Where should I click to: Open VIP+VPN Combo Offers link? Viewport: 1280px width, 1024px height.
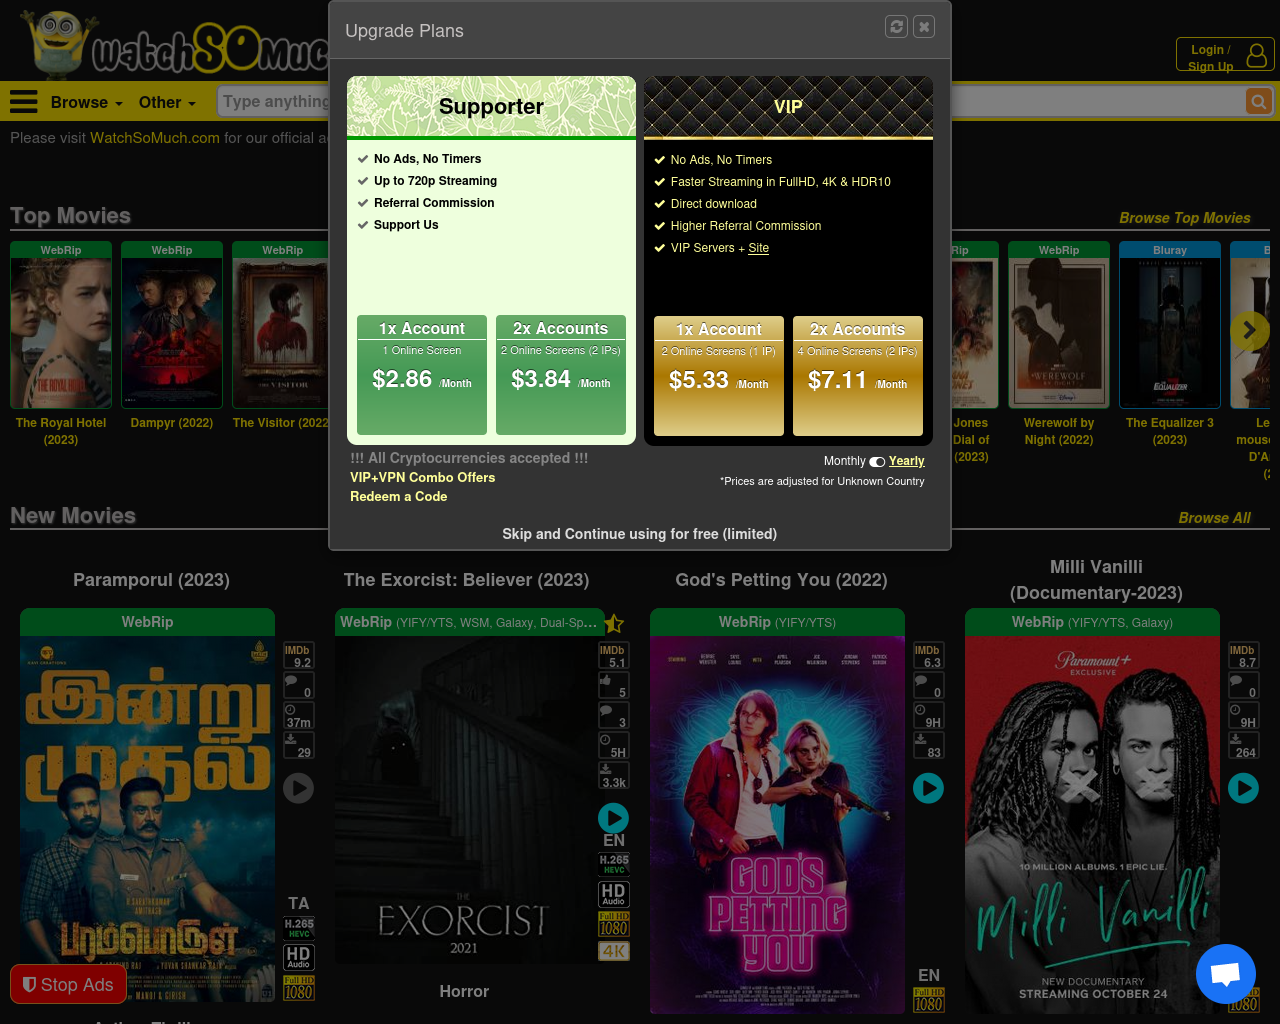[423, 477]
